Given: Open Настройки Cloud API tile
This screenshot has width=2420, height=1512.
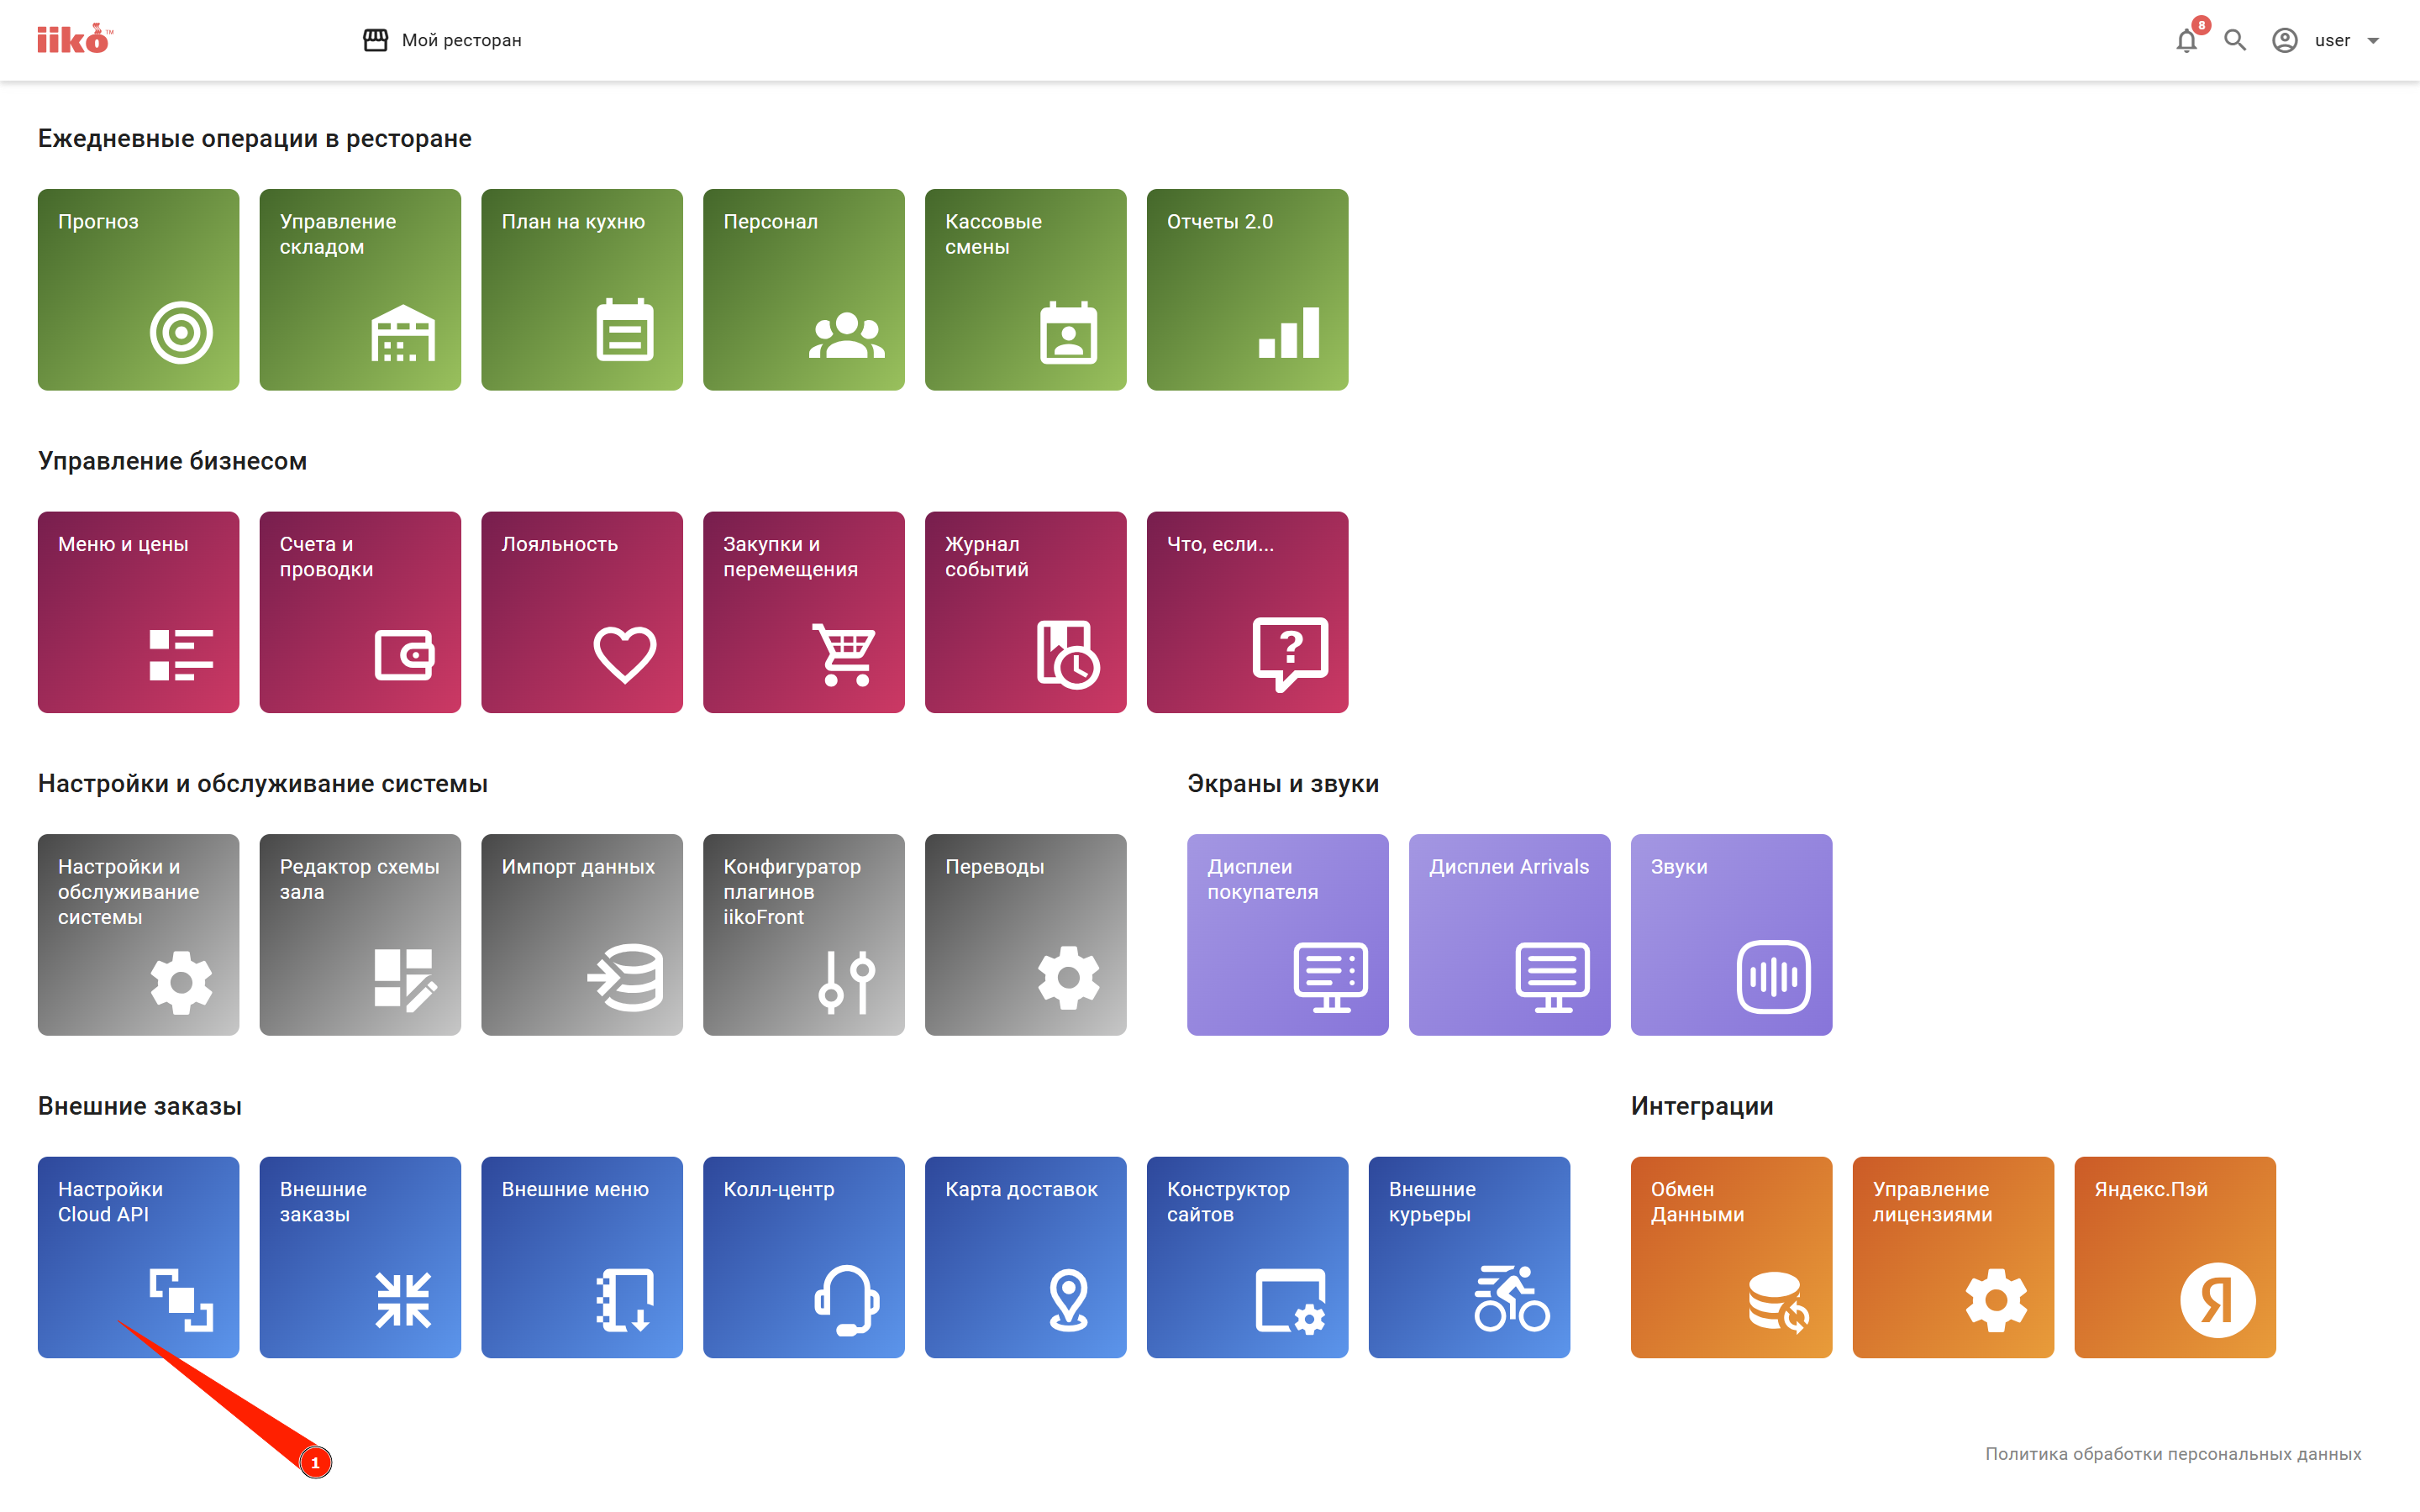Looking at the screenshot, I should coord(138,1257).
